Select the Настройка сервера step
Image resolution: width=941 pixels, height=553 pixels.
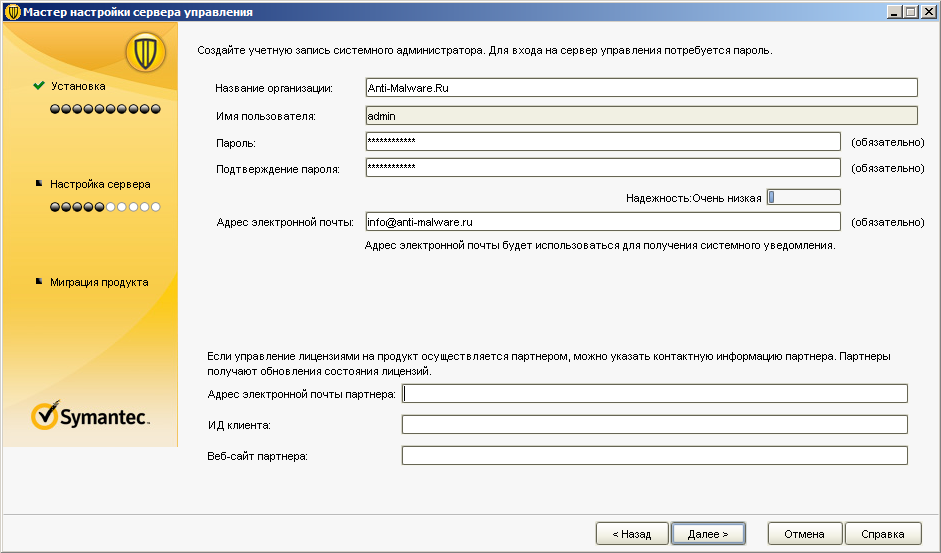click(x=100, y=184)
